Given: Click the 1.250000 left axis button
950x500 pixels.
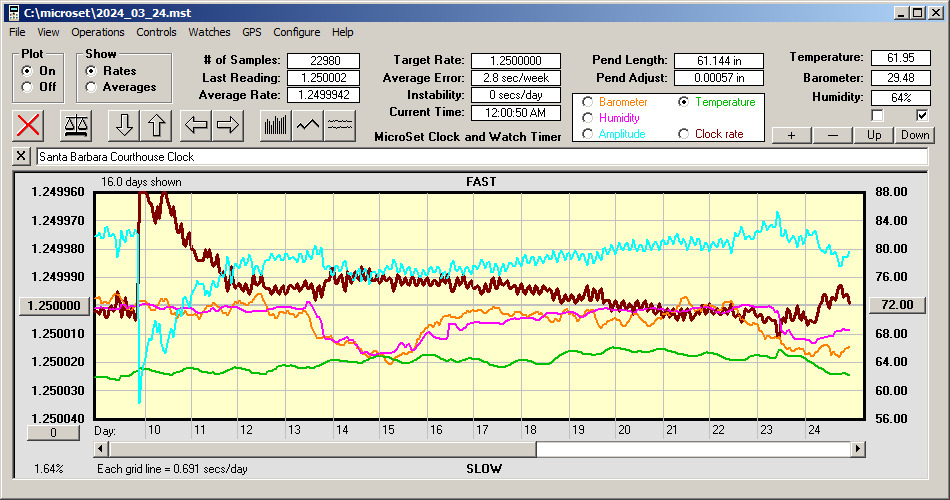Looking at the screenshot, I should point(55,305).
